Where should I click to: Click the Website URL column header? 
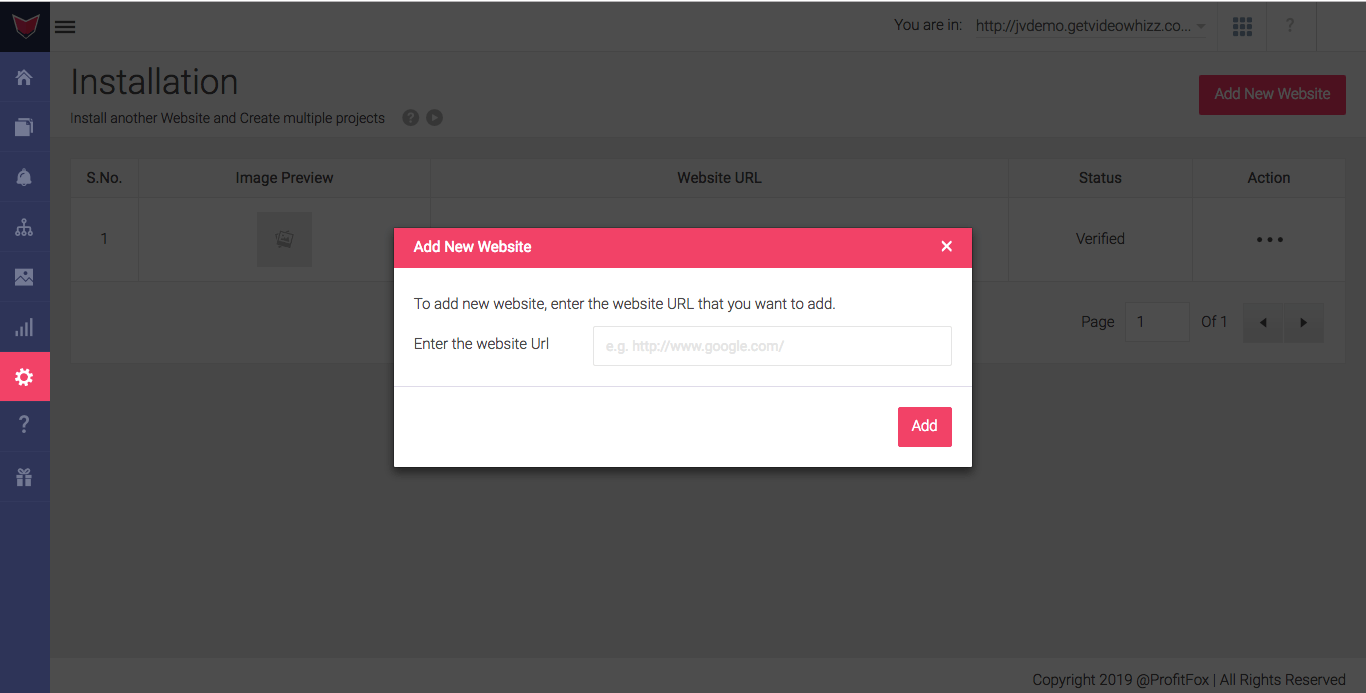(x=719, y=178)
